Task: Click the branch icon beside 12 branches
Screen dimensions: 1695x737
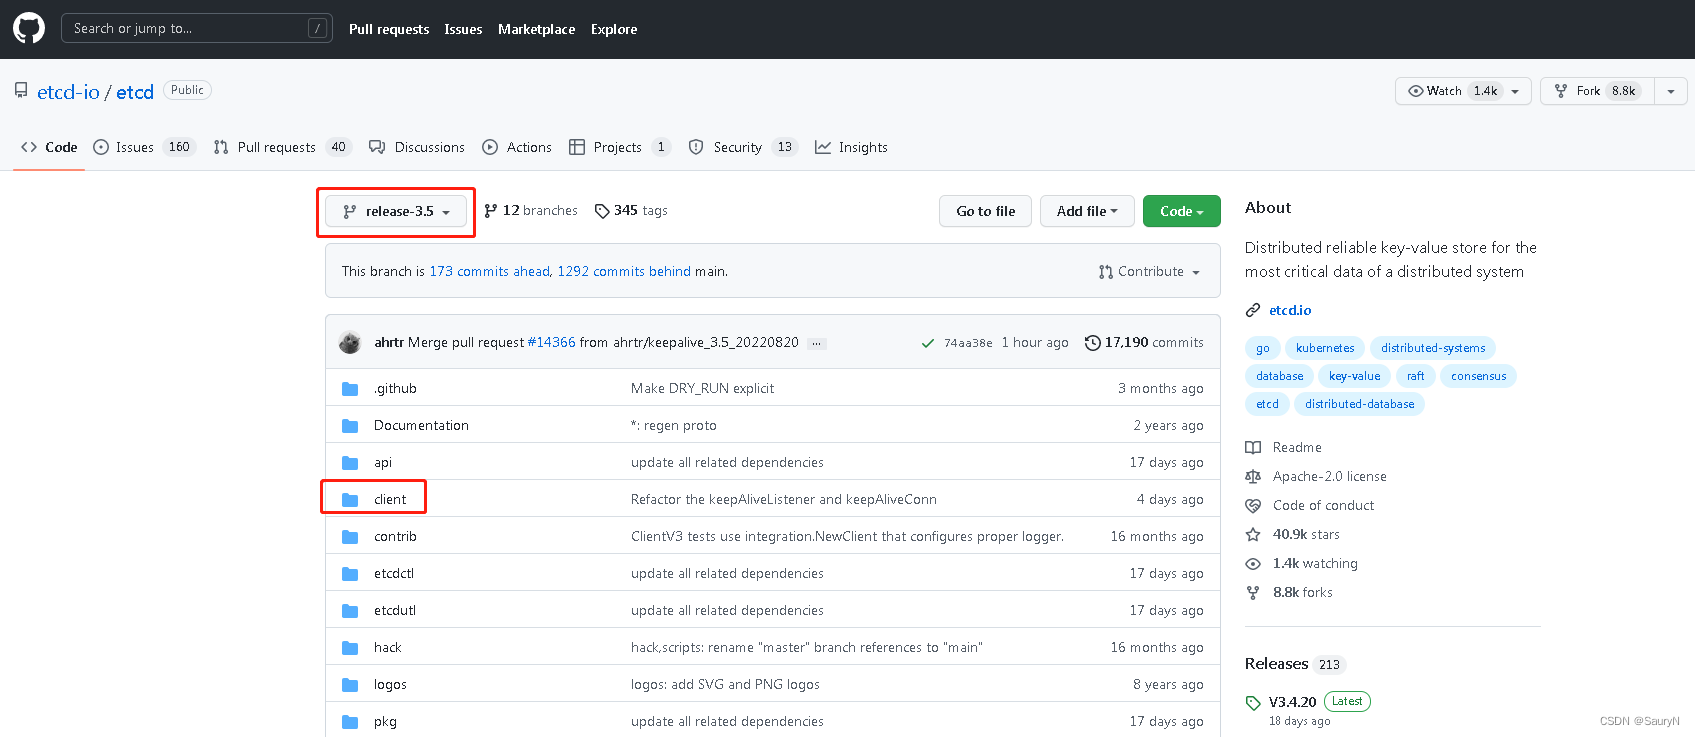Action: pyautogui.click(x=490, y=211)
